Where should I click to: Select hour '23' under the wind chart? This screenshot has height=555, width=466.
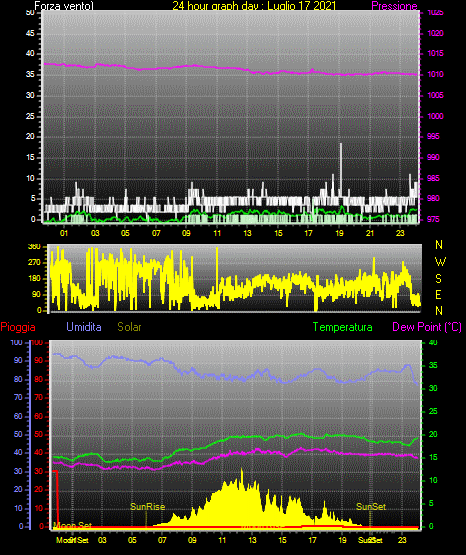pos(400,233)
